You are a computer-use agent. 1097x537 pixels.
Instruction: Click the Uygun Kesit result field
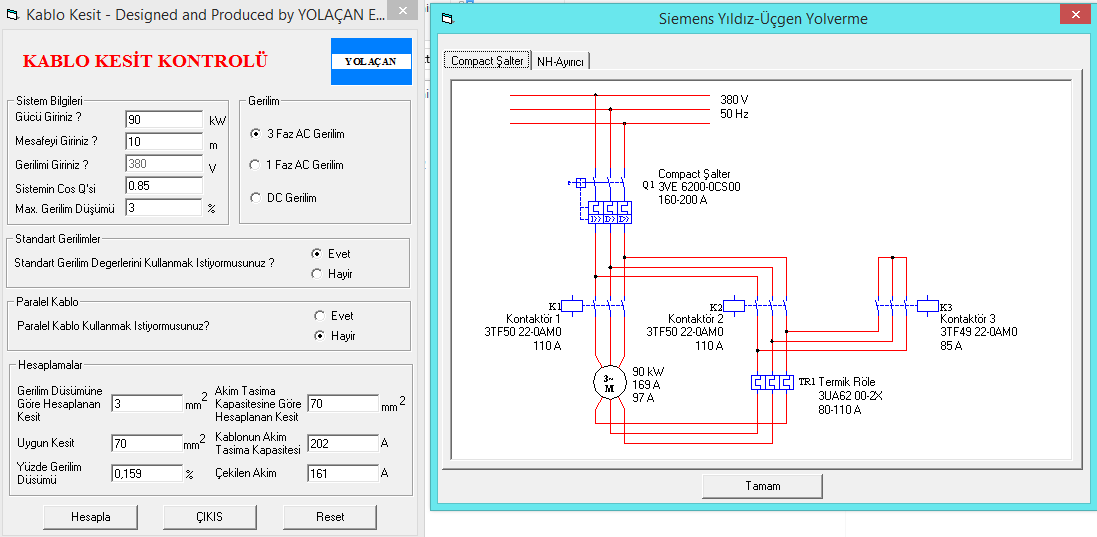click(147, 443)
